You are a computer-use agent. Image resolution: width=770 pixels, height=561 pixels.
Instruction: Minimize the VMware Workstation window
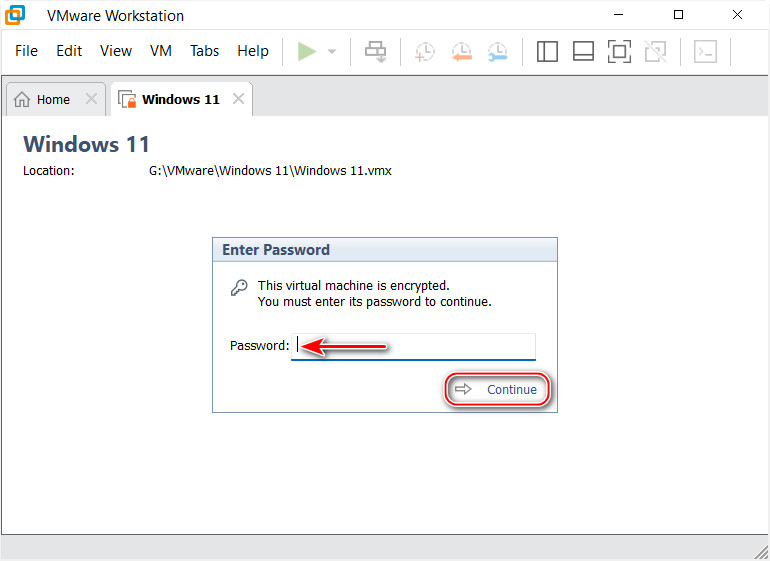click(618, 15)
